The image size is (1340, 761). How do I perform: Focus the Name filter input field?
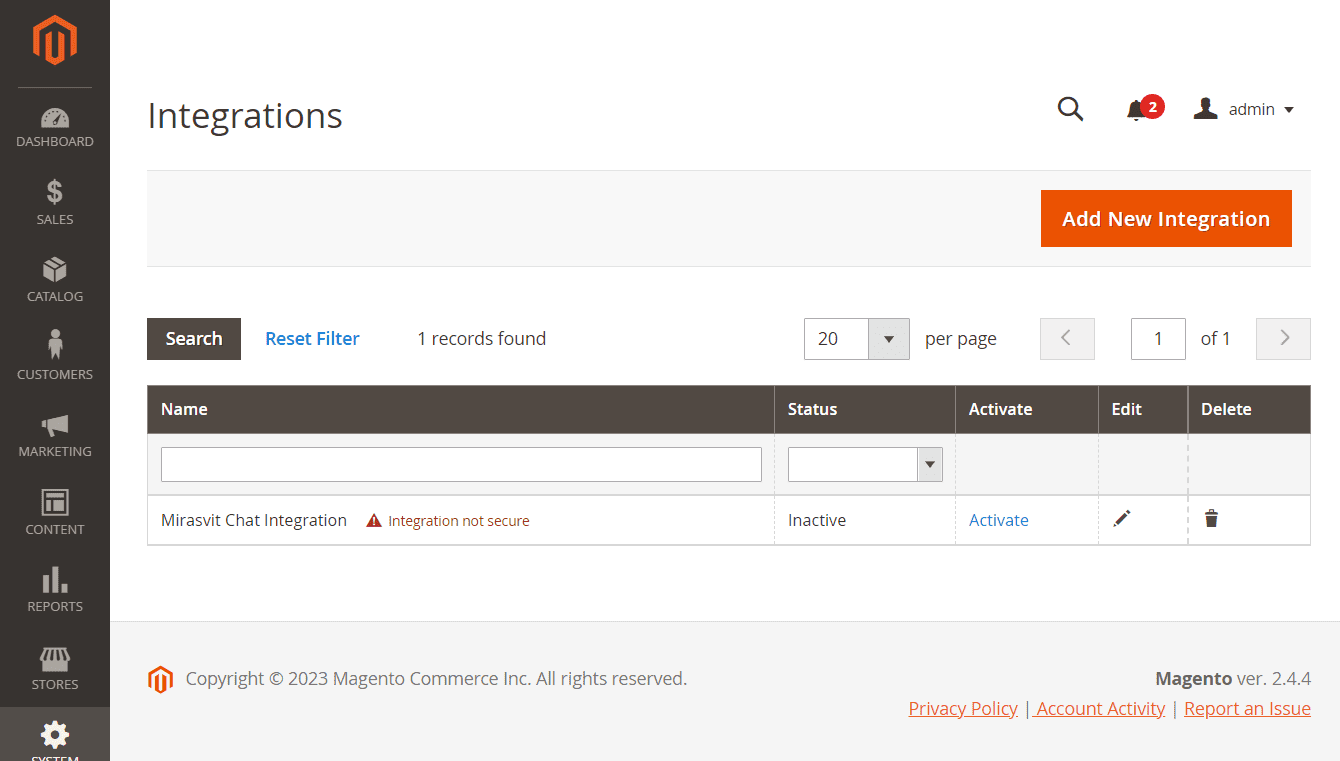(x=461, y=464)
